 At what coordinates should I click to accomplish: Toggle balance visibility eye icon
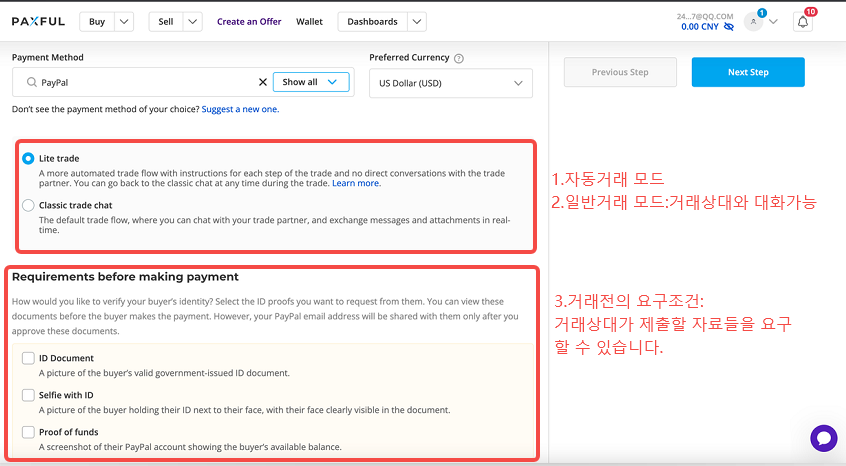(x=728, y=26)
